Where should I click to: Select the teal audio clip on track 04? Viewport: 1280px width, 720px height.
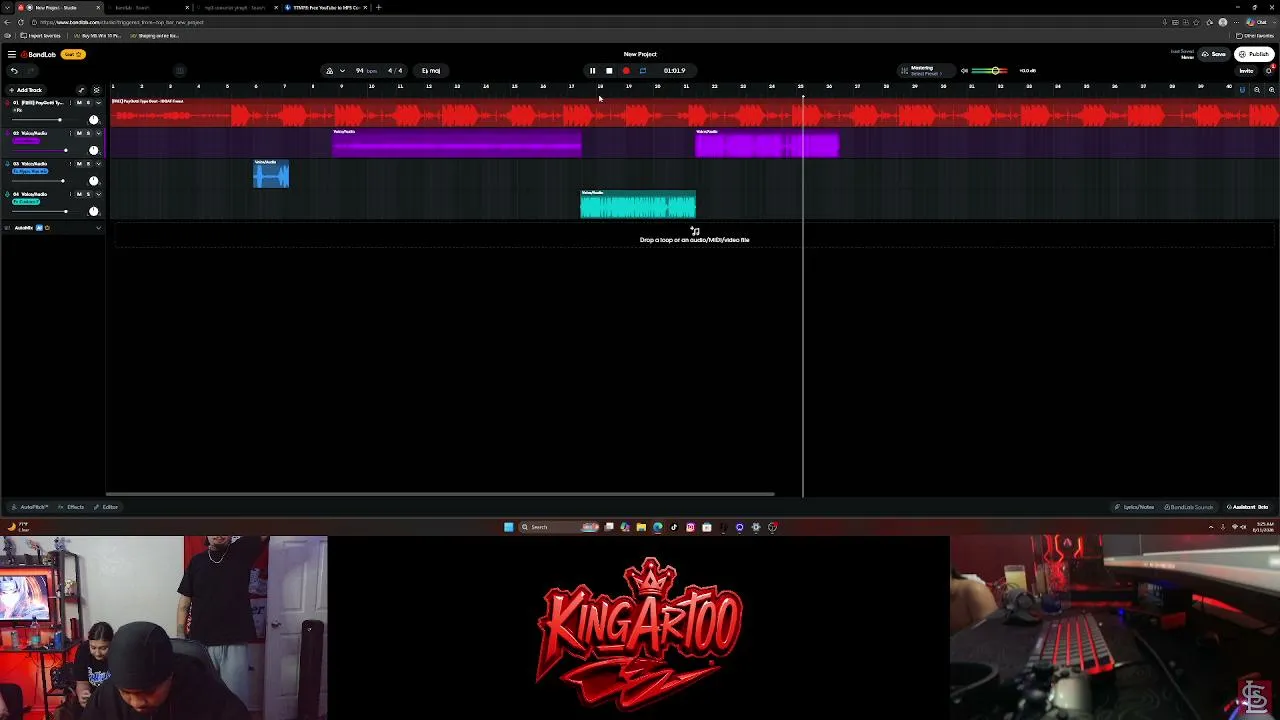coord(638,205)
